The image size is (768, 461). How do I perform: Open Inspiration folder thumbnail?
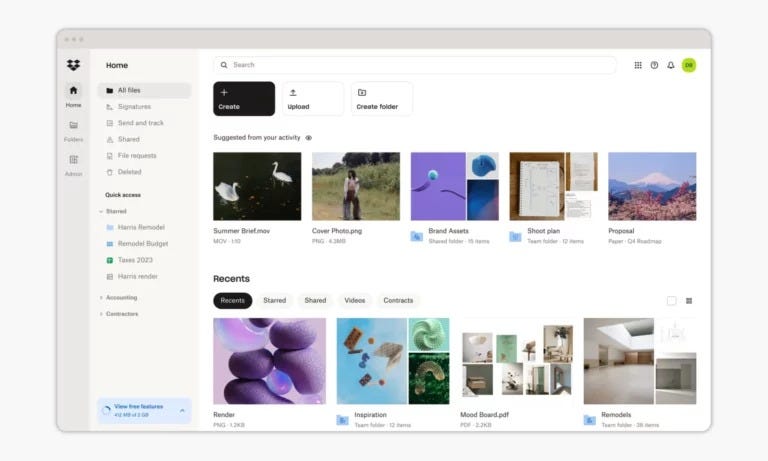393,361
